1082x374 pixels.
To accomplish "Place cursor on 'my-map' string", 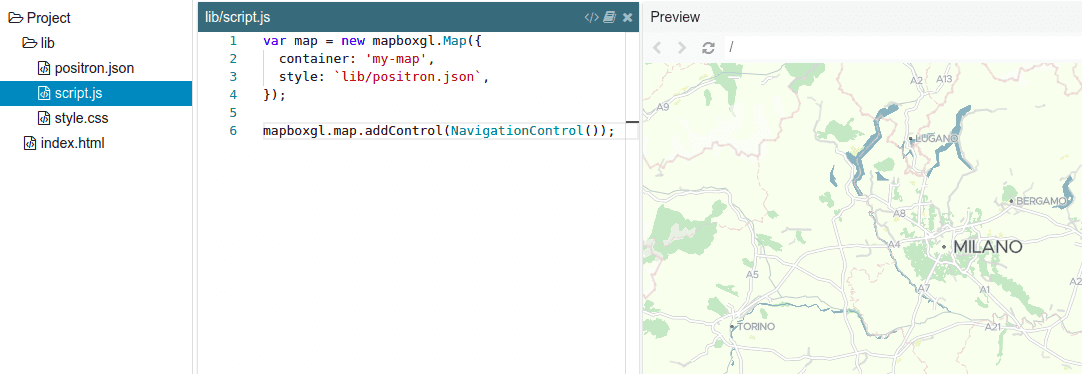I will pos(397,59).
